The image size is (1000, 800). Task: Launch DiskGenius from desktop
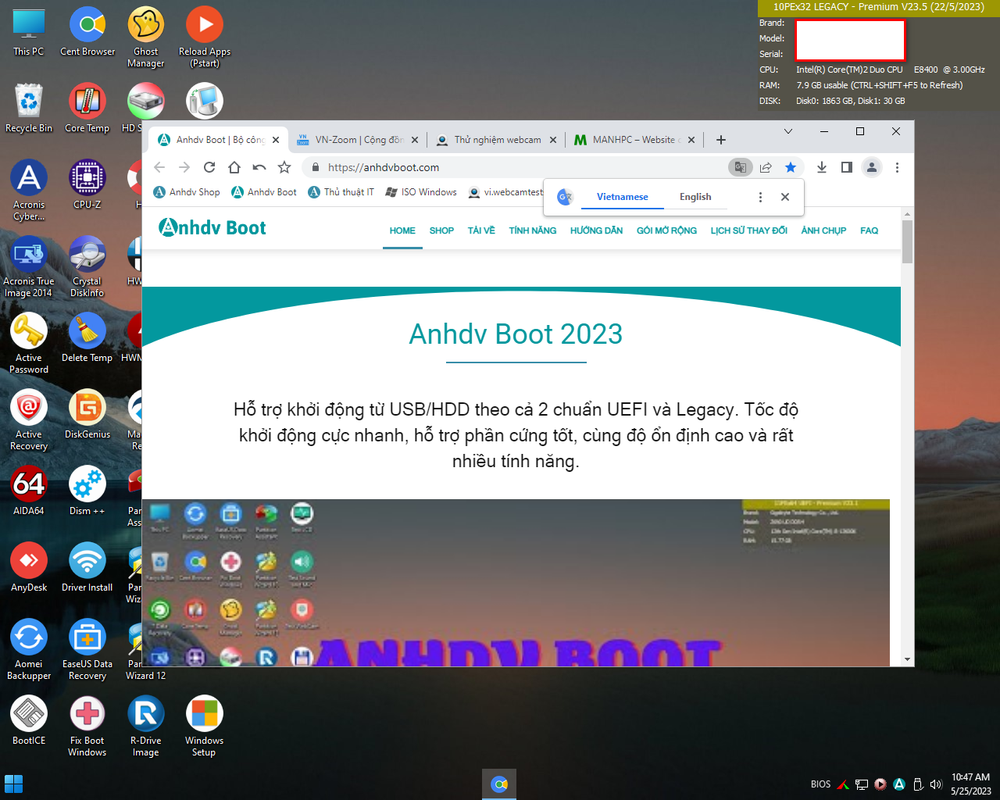click(x=87, y=415)
